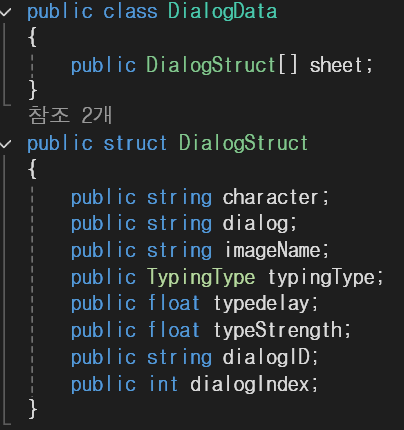Click 'float' keyword on typeStrength line

(174, 330)
